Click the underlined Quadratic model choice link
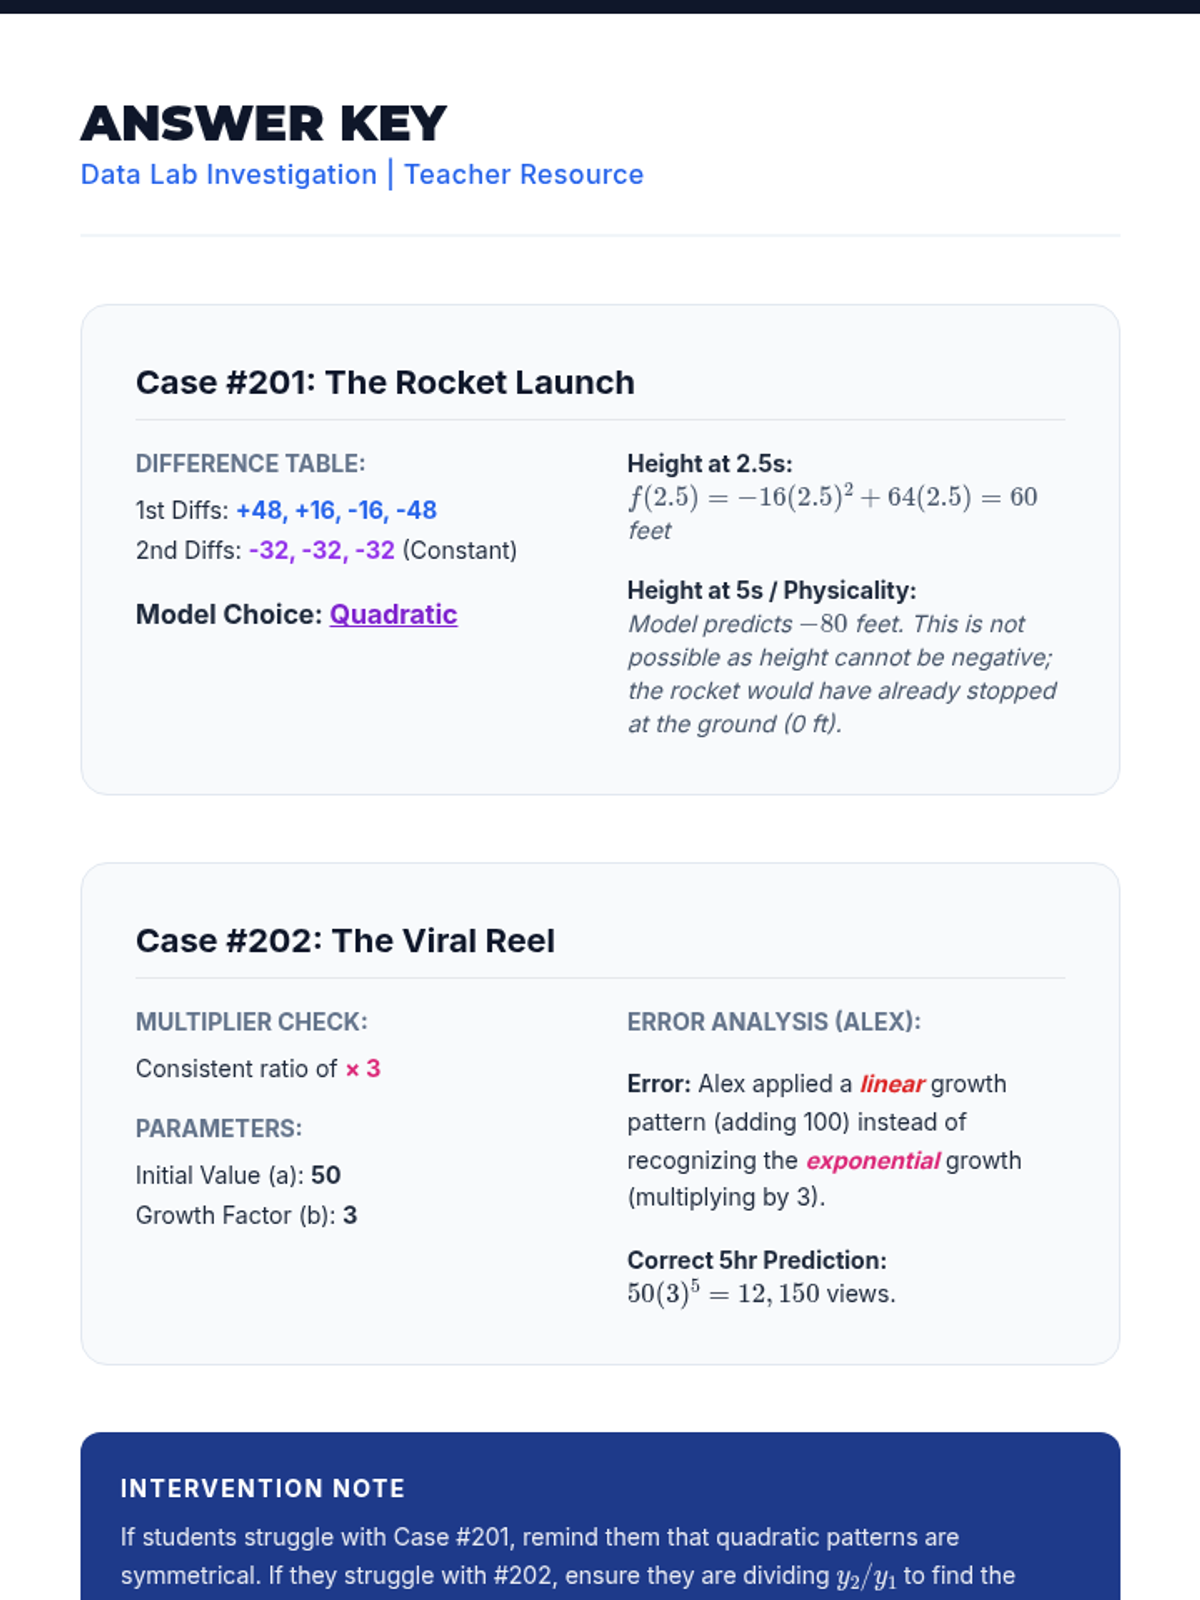Viewport: 1200px width, 1600px height. [393, 614]
